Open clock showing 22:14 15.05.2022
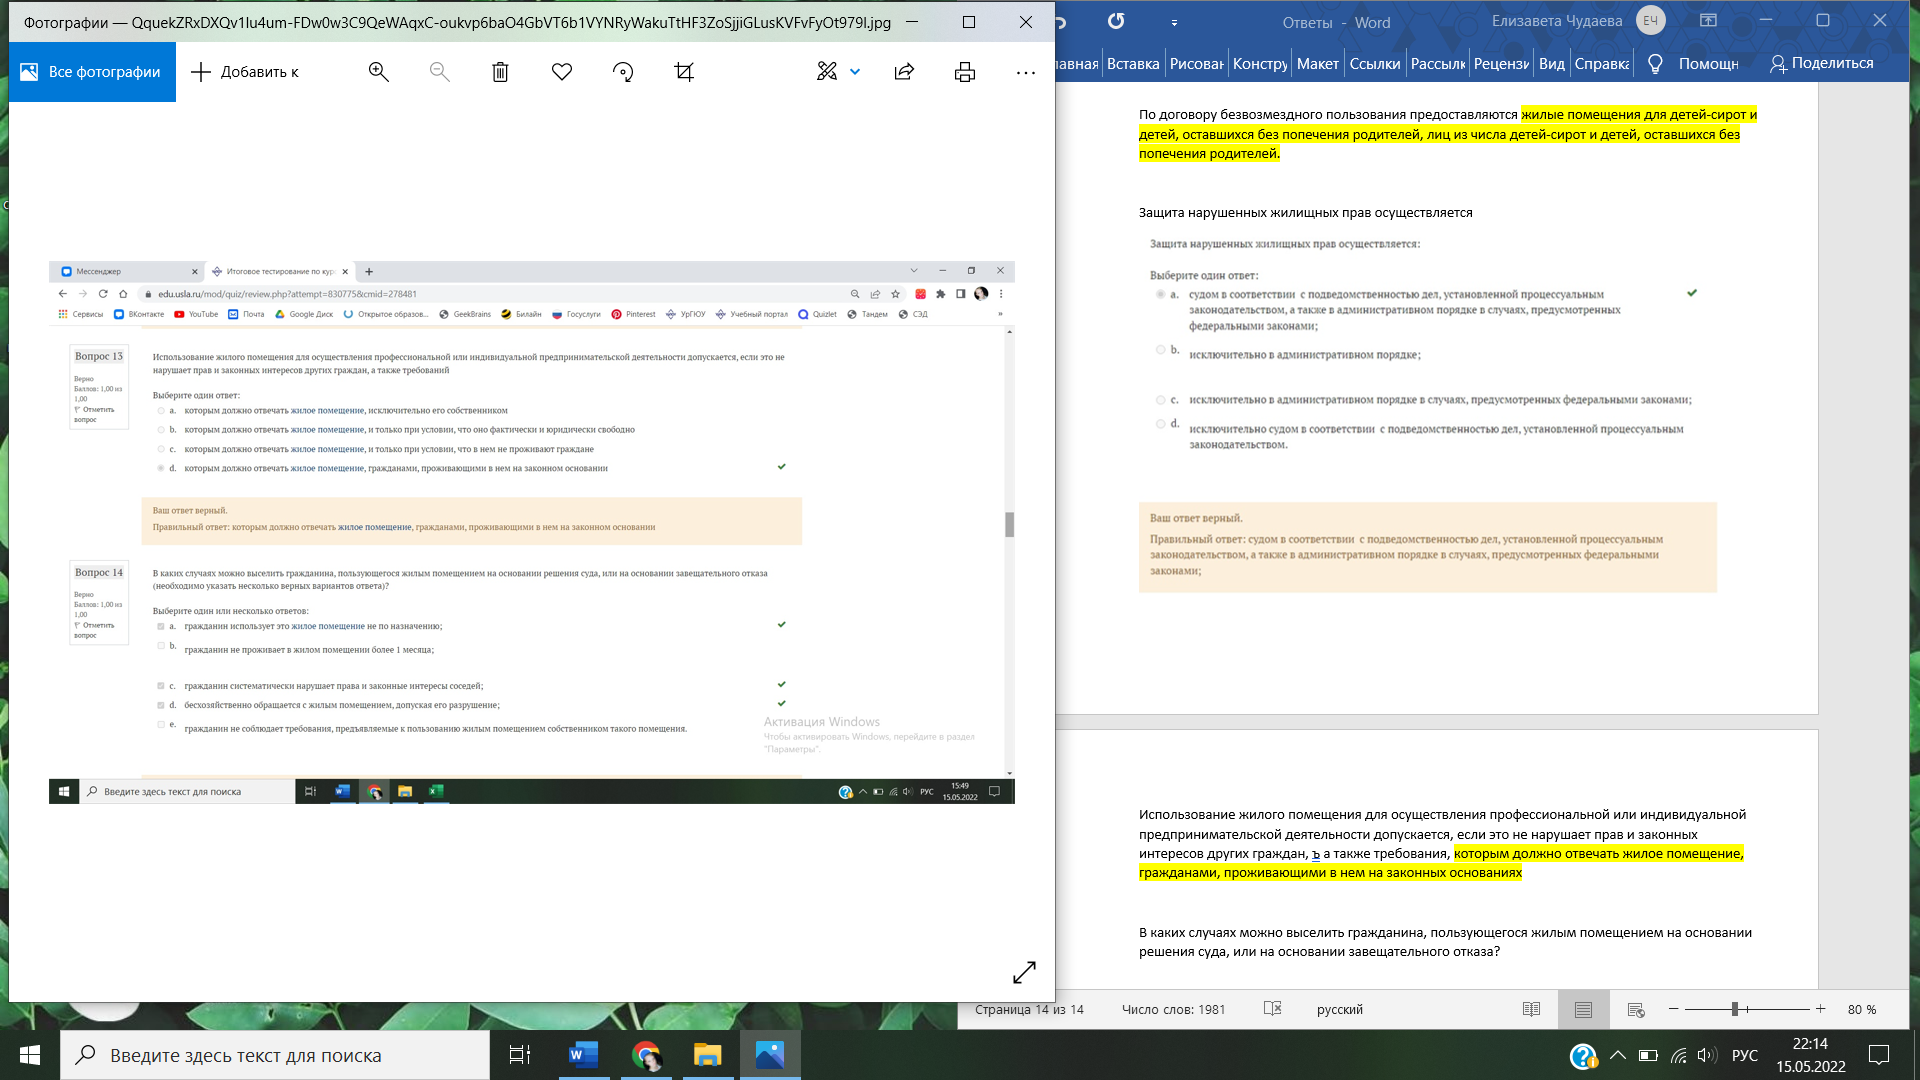The width and height of the screenshot is (1920, 1080). [x=1810, y=1055]
